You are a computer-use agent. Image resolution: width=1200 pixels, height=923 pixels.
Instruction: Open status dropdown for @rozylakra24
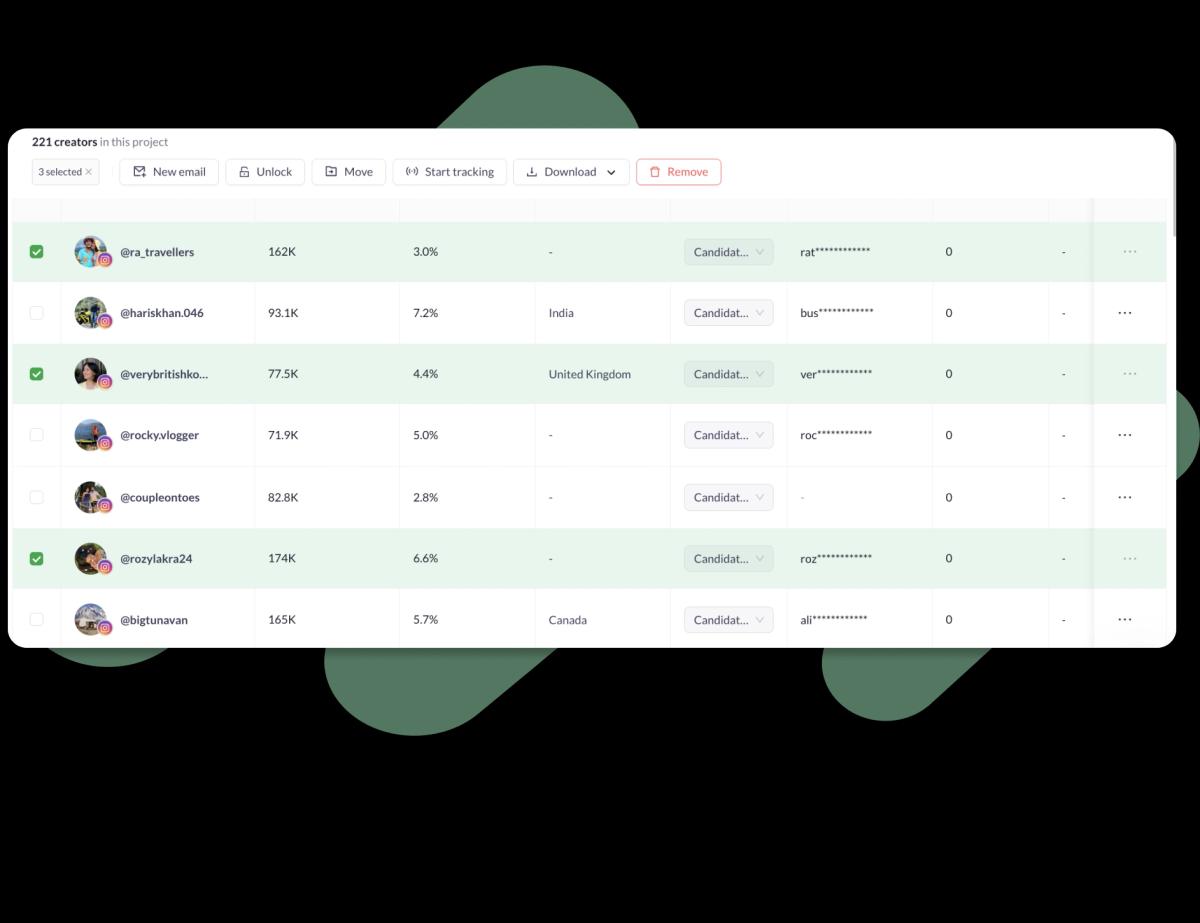[728, 558]
